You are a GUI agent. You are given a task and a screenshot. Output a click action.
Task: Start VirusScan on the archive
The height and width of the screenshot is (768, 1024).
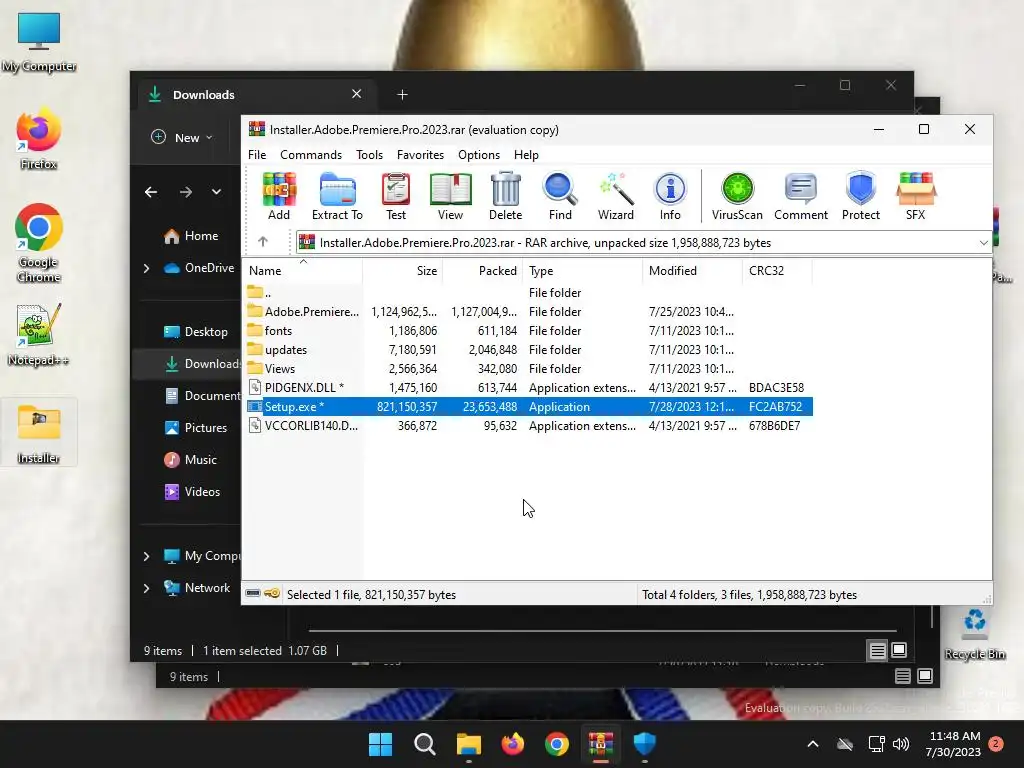tap(737, 196)
